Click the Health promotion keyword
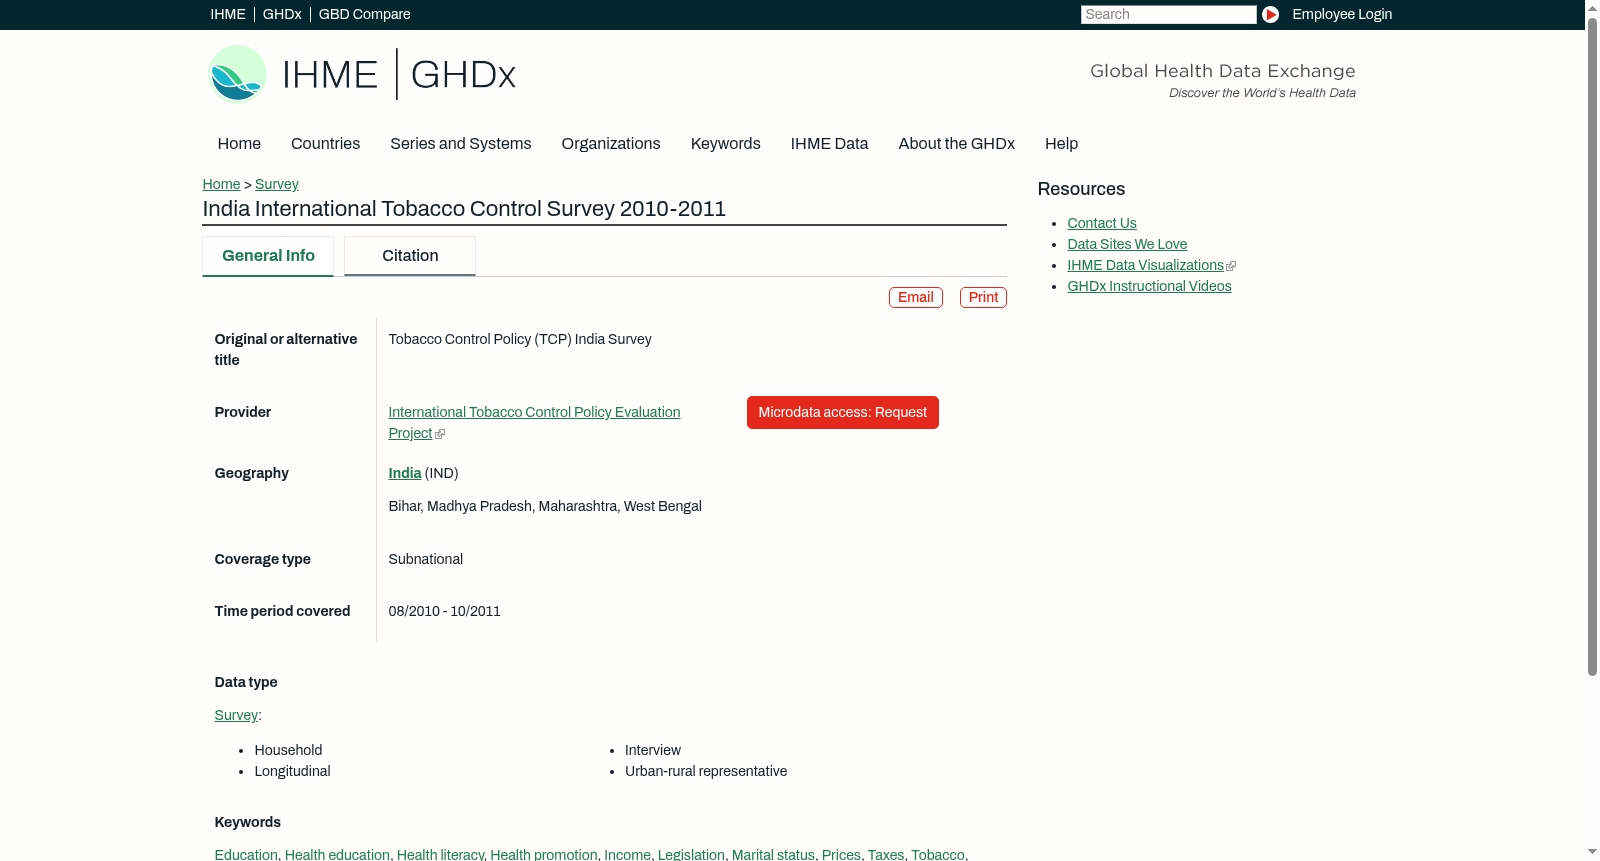The height and width of the screenshot is (861, 1600). click(544, 854)
